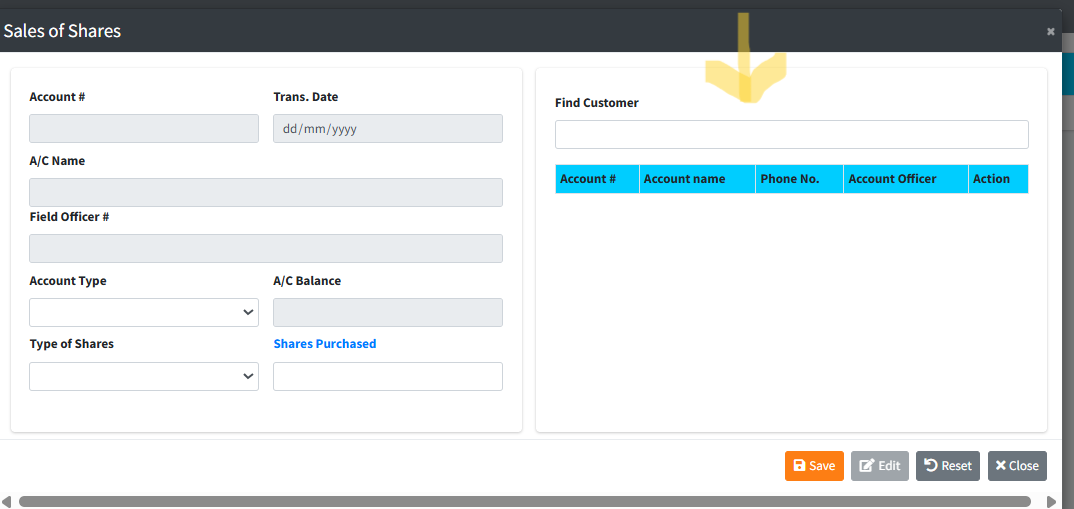Focus the Find Customer search field

(791, 135)
